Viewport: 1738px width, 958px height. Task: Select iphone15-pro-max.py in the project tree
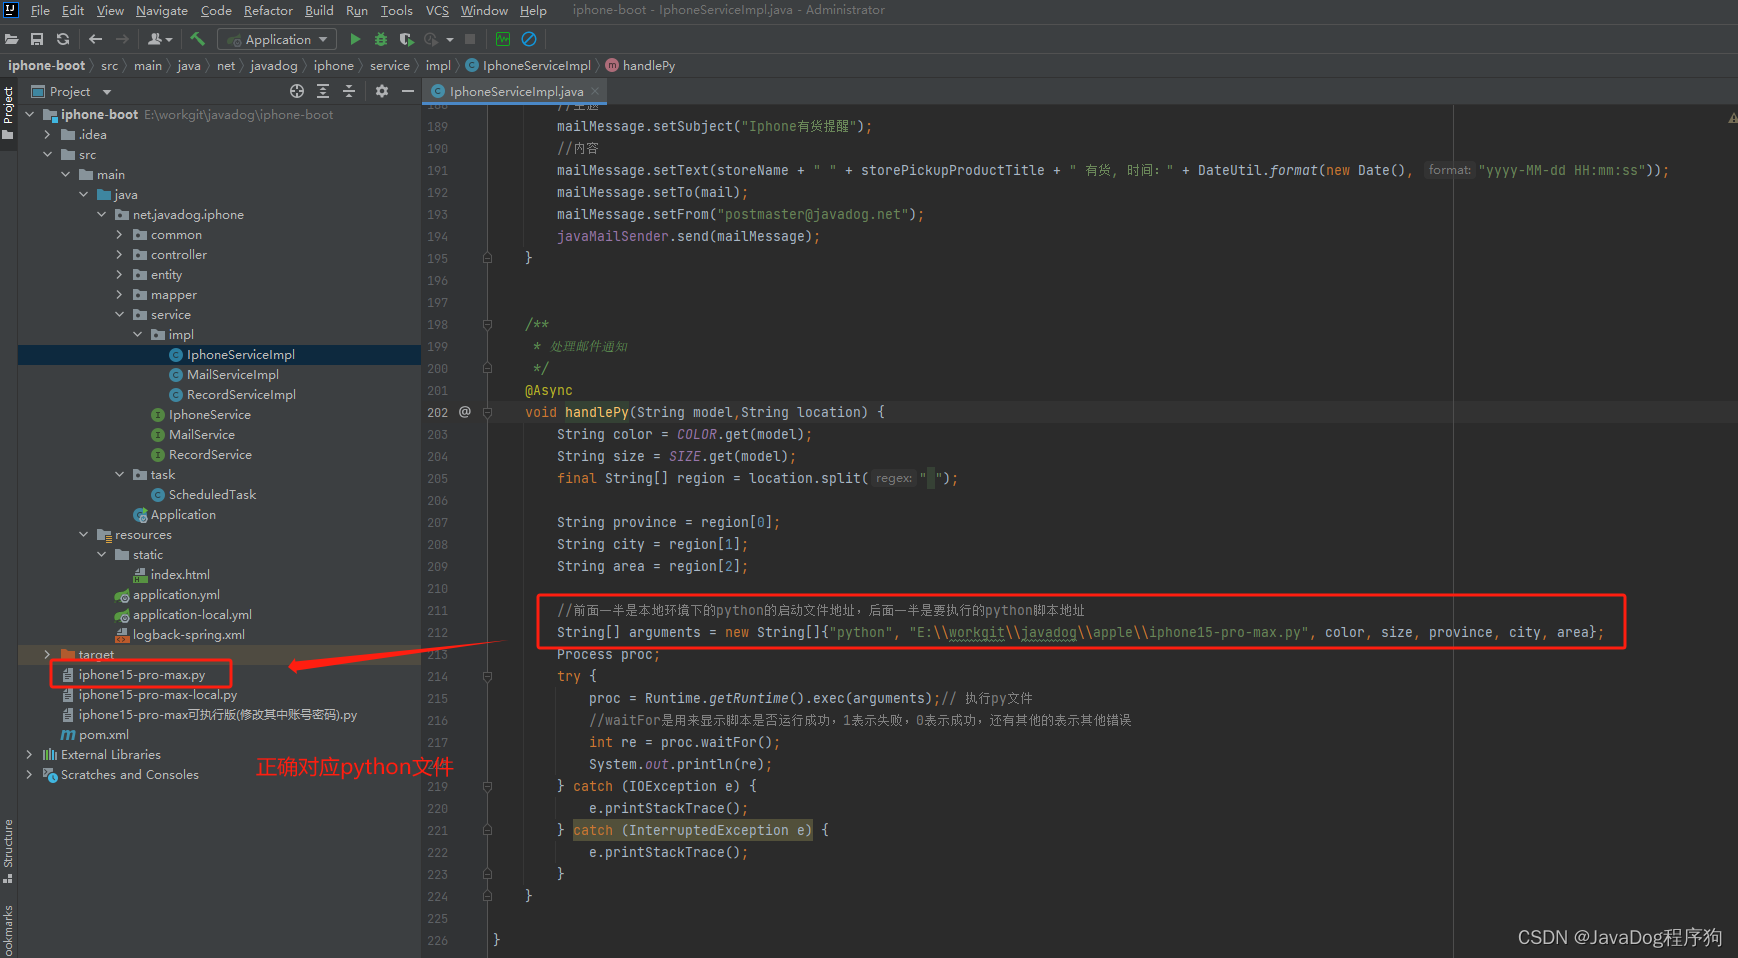[x=141, y=675]
